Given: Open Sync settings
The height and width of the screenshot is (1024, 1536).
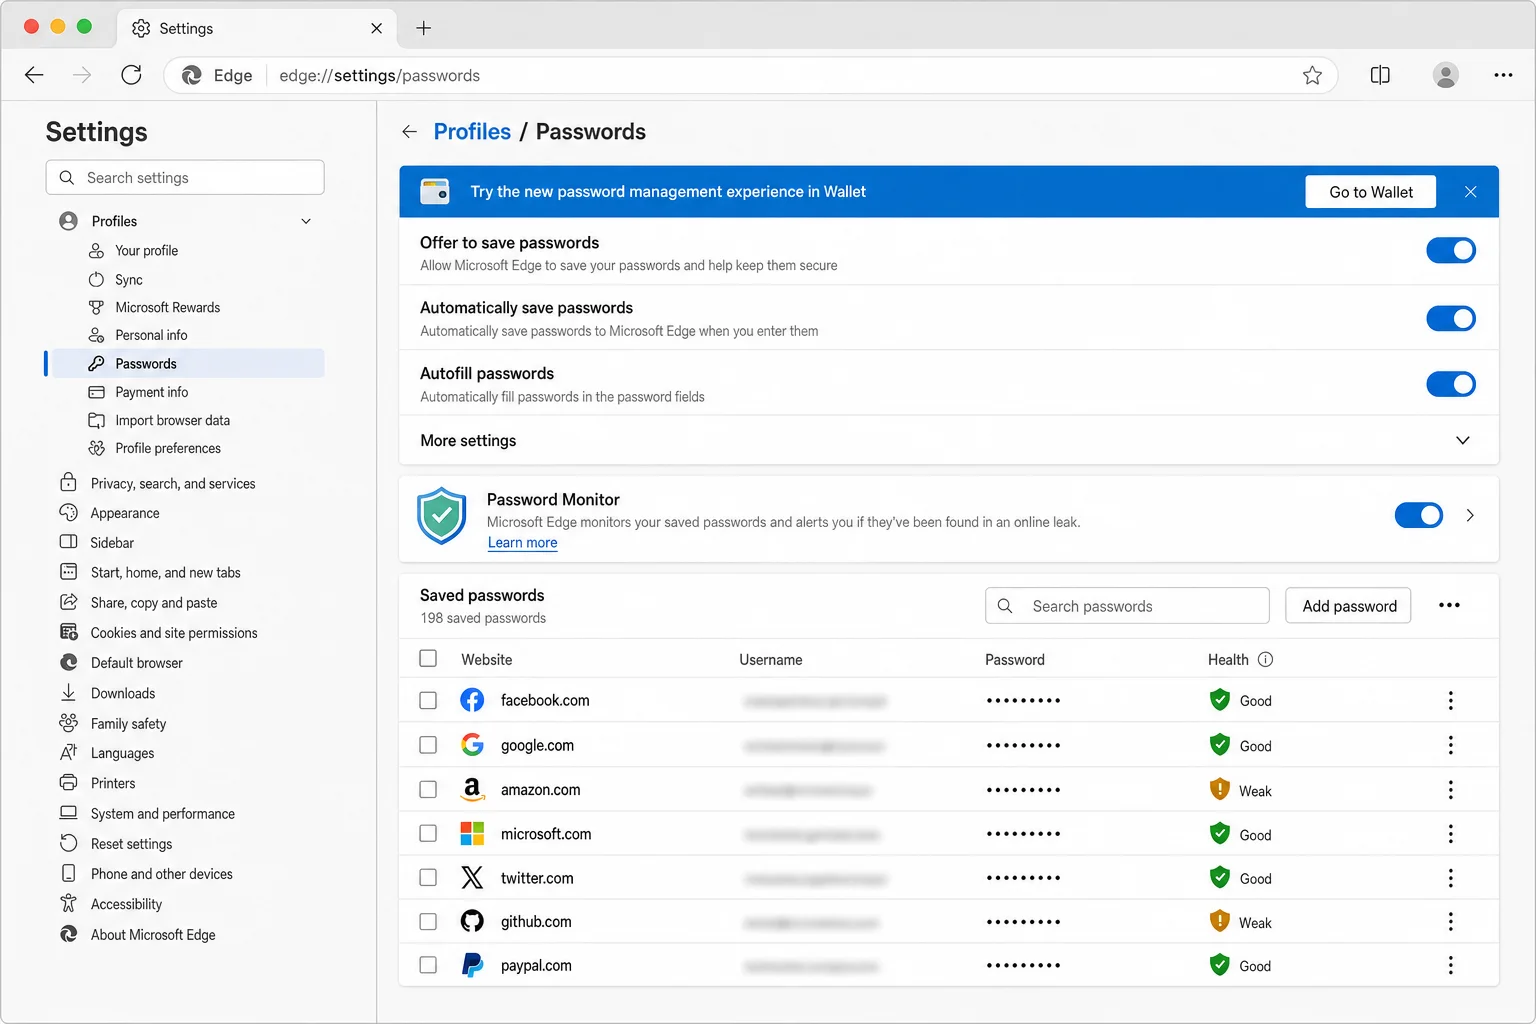Looking at the screenshot, I should 129,280.
